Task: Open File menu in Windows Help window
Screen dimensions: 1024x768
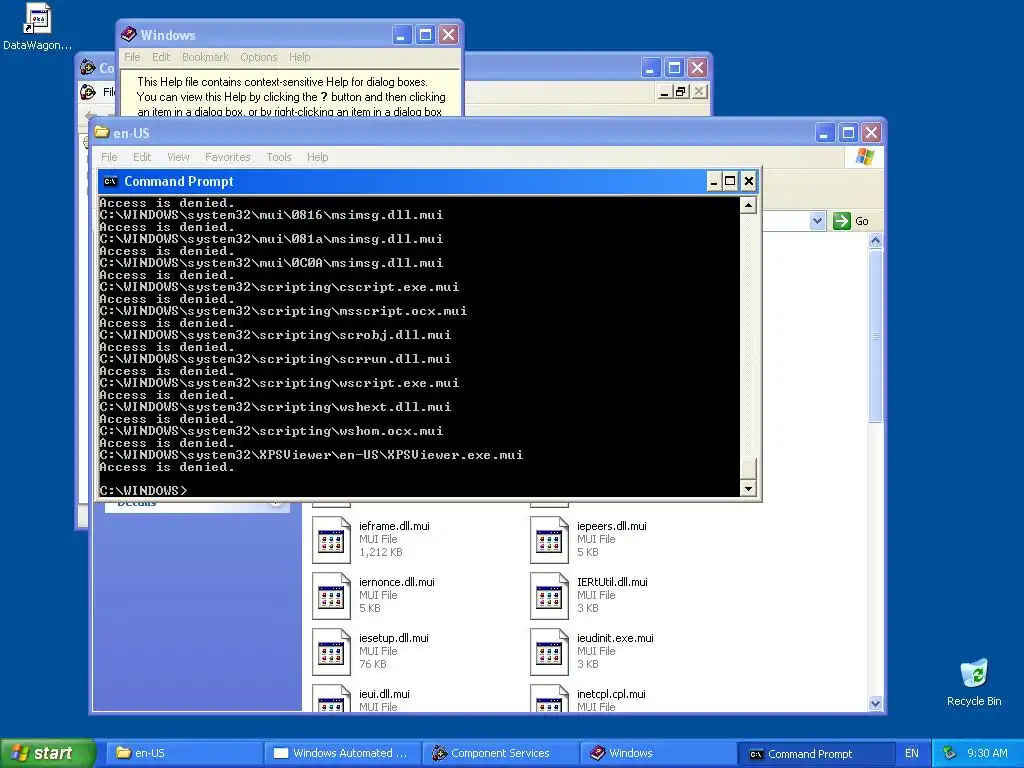Action: click(x=132, y=57)
